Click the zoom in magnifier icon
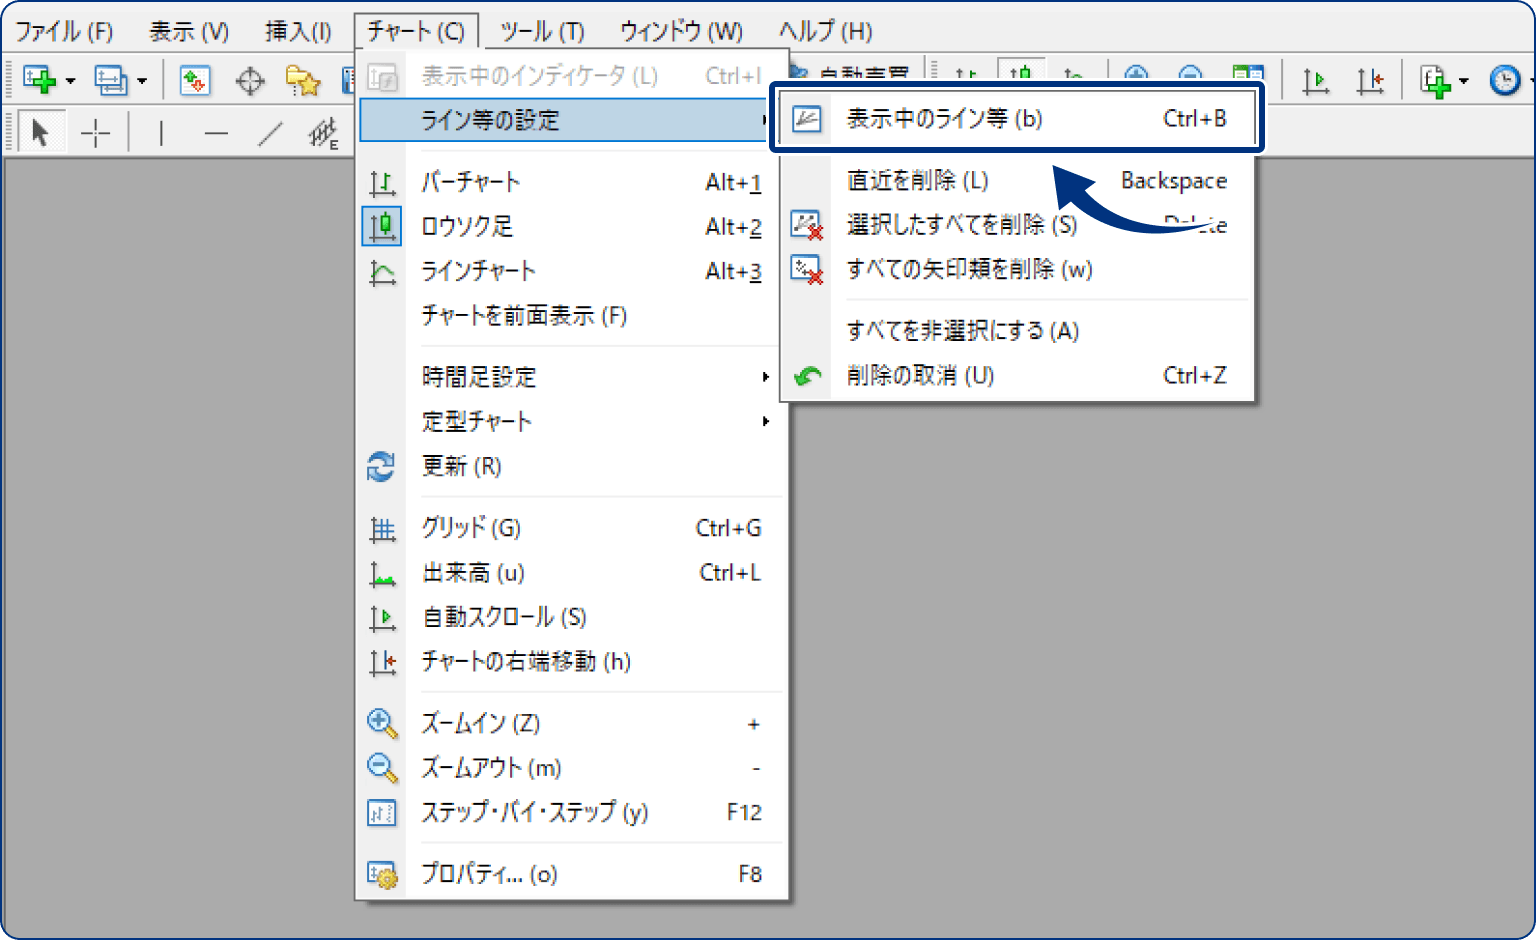 pyautogui.click(x=1135, y=75)
